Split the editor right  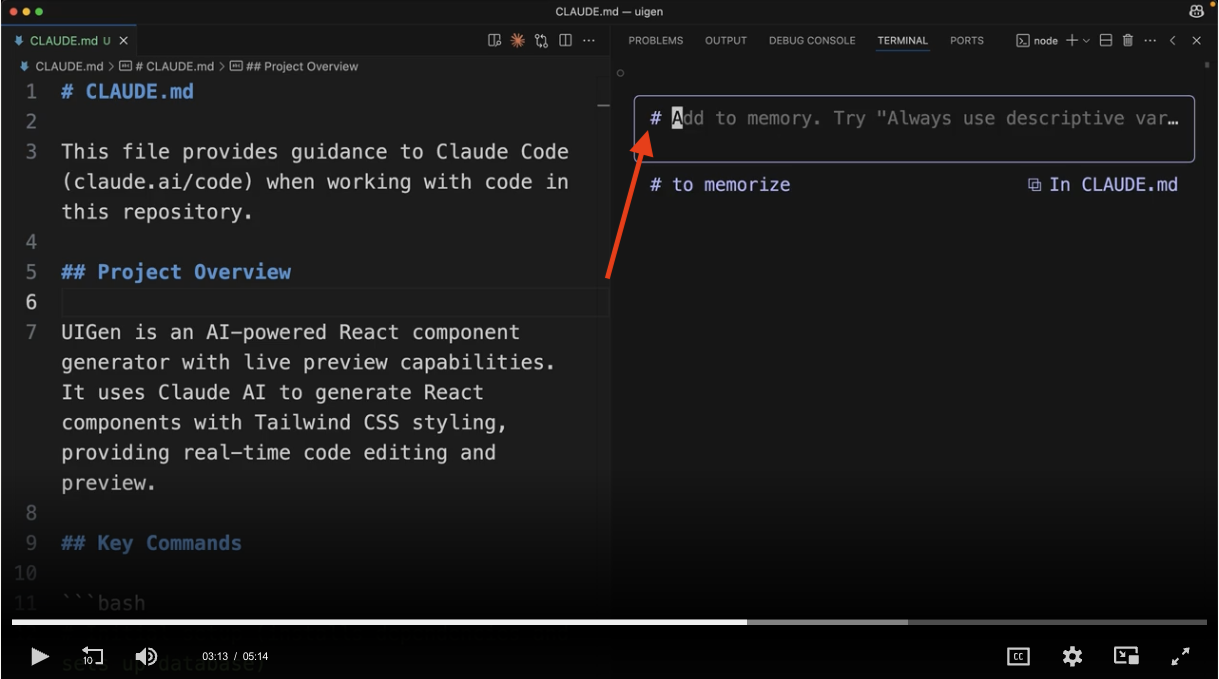[566, 41]
